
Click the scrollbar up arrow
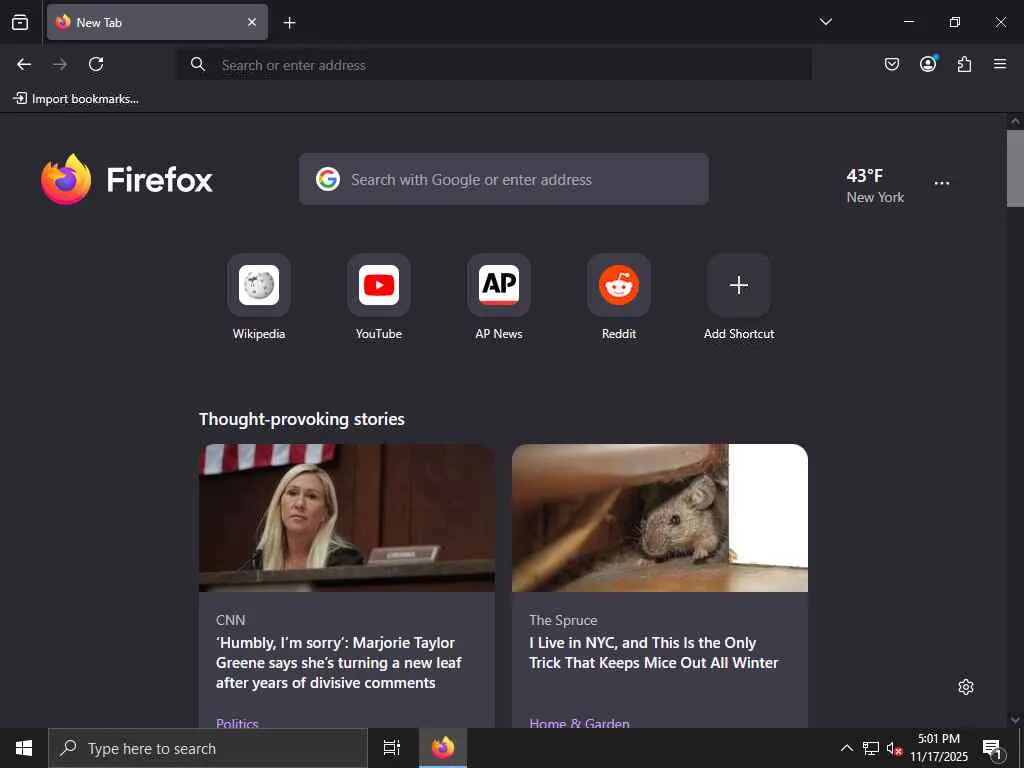click(1015, 121)
